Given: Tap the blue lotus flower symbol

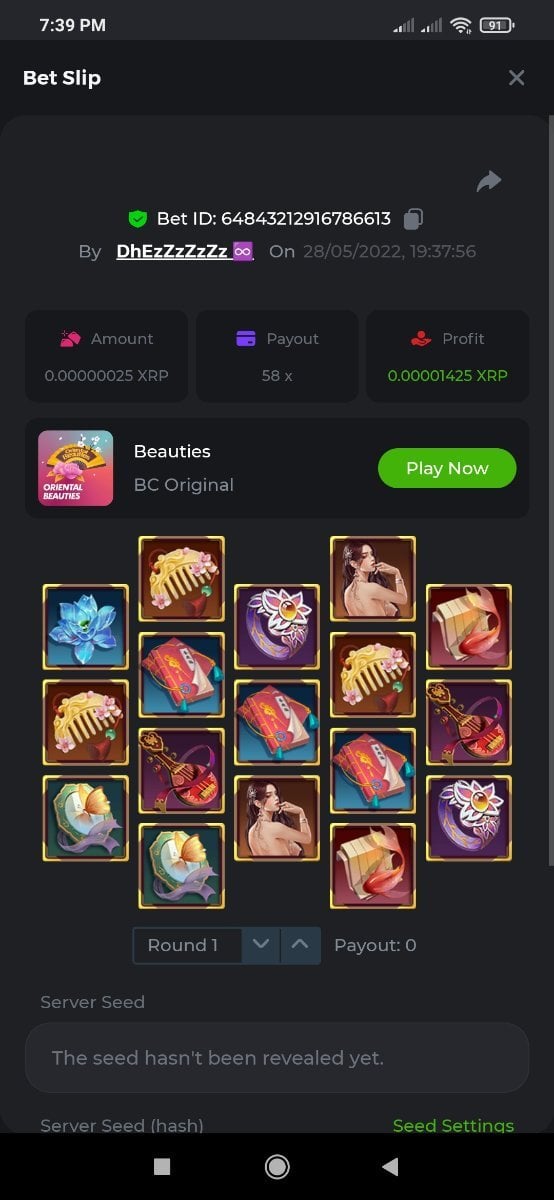Looking at the screenshot, I should [86, 627].
